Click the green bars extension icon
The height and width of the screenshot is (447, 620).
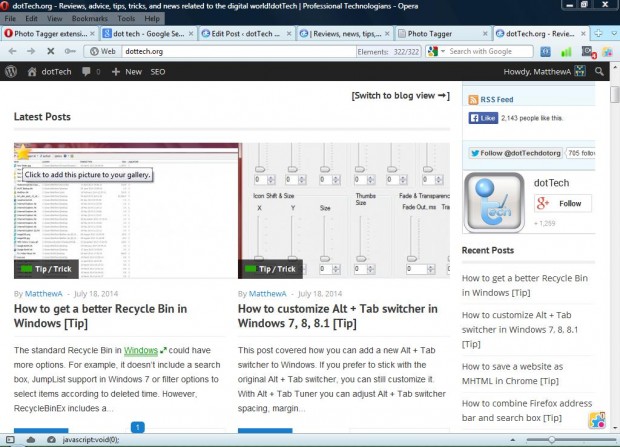[566, 51]
